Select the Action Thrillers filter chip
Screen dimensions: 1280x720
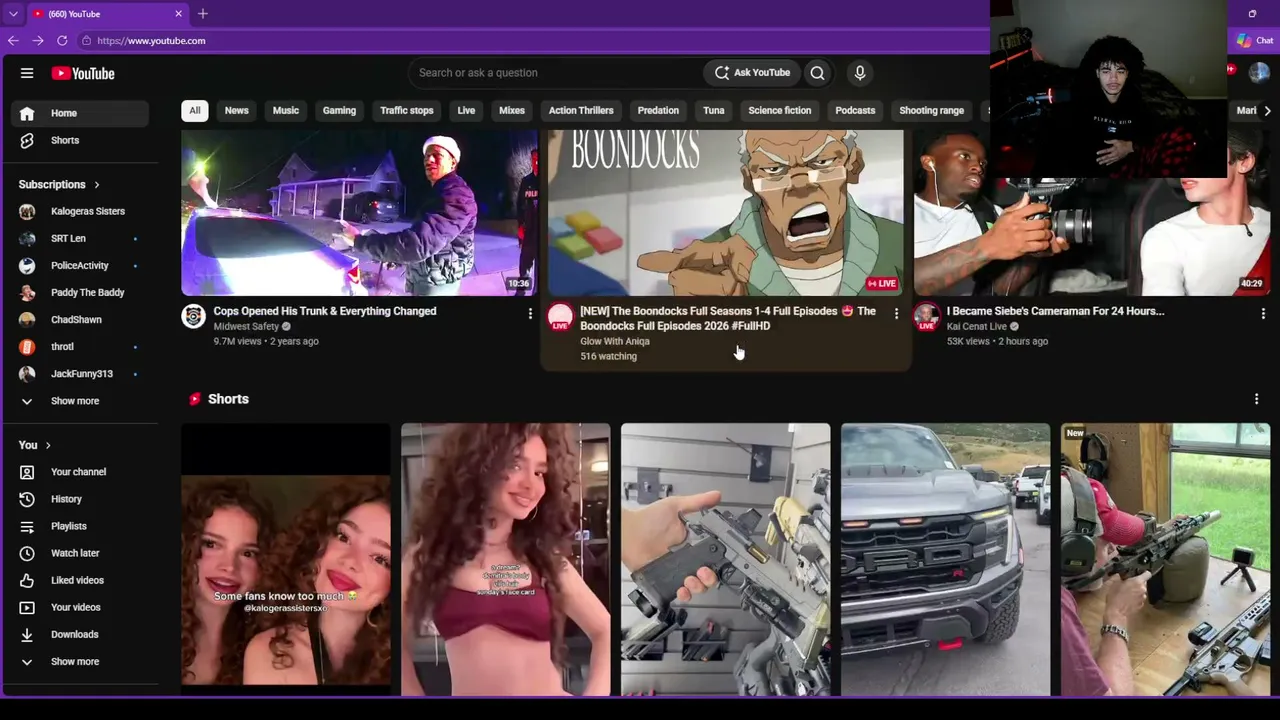point(581,110)
